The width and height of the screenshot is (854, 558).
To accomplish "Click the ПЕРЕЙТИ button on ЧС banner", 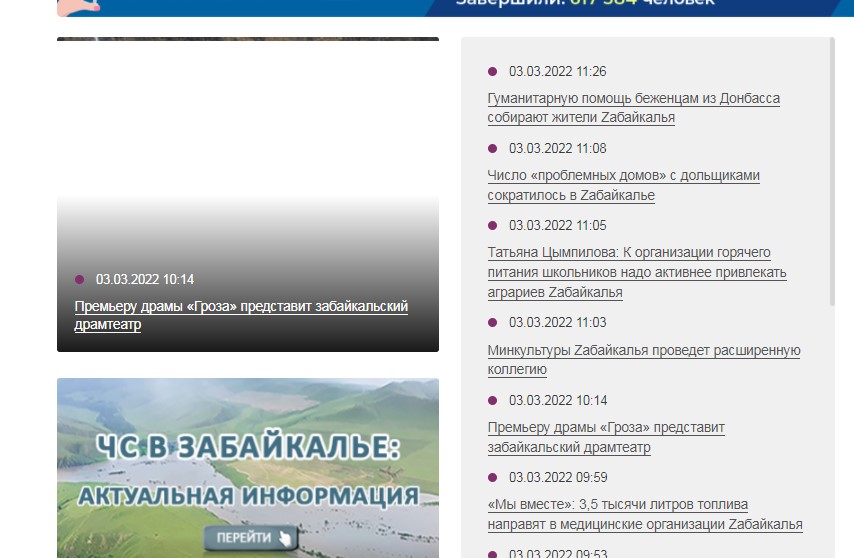I will click(x=250, y=538).
